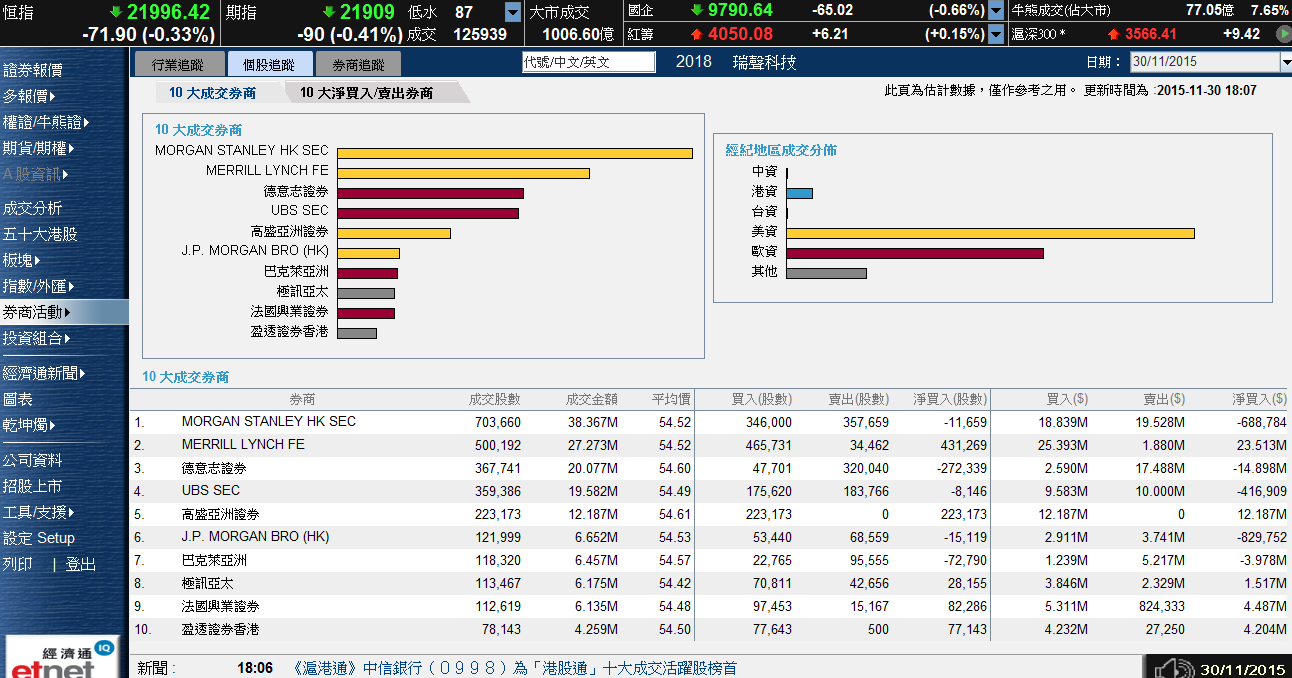Click the 歐資 red bar in distribution chart

pos(915,253)
